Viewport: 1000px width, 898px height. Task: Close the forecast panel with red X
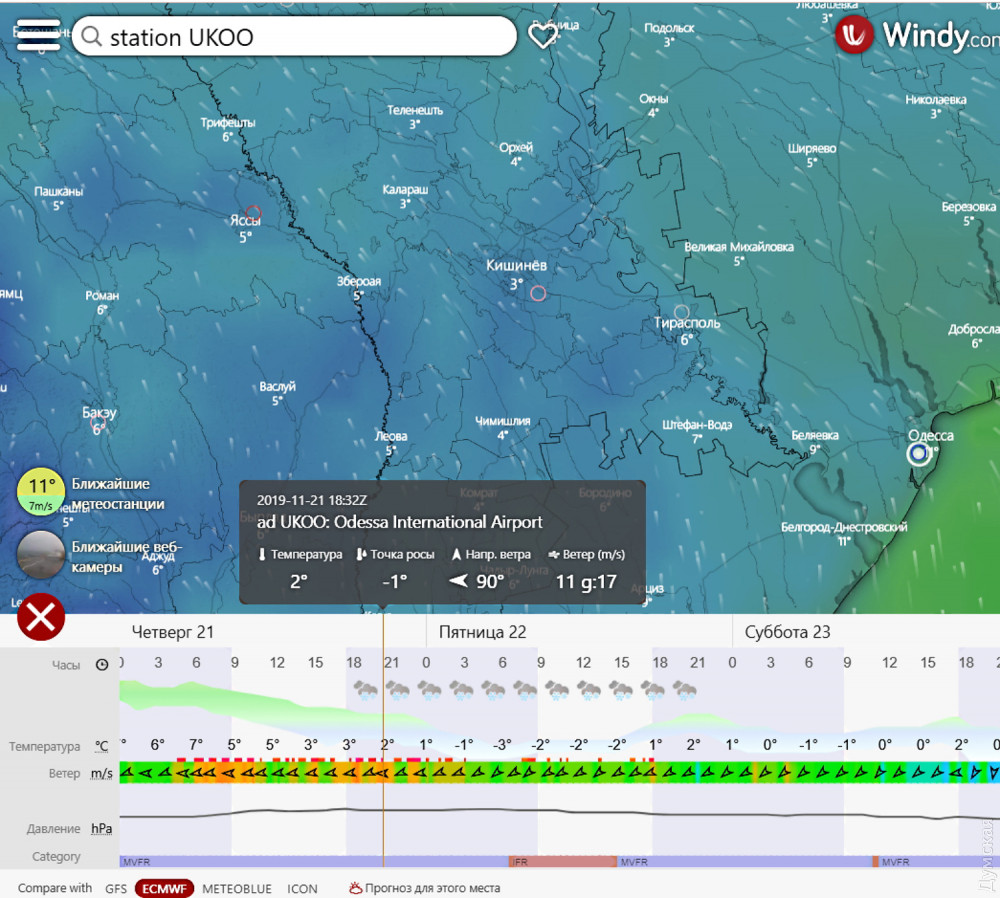click(x=41, y=617)
